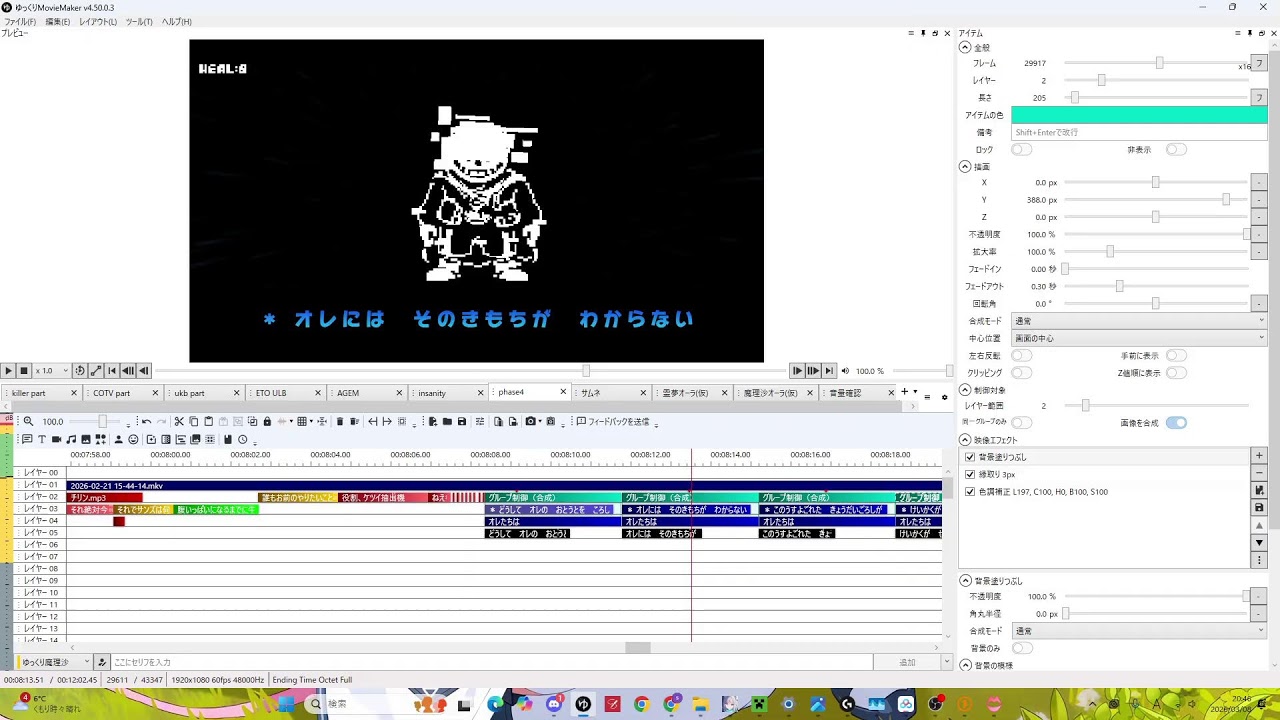Toggle 左右反転 horizontal flip switch
Screen dimensions: 1280x720
1021,355
